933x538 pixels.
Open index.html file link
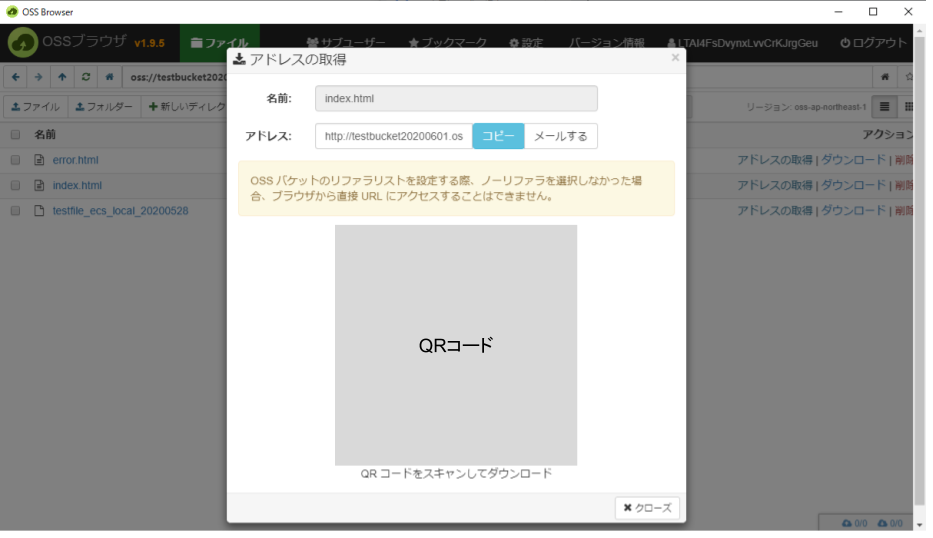(x=77, y=186)
